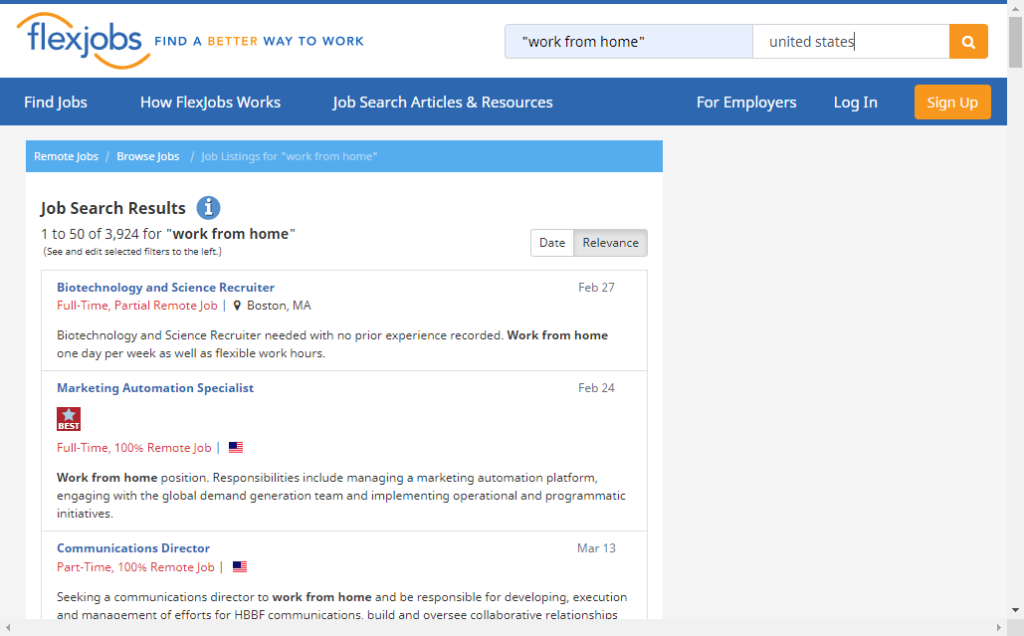Click the Log In link
Image resolution: width=1024 pixels, height=636 pixels.
[855, 102]
